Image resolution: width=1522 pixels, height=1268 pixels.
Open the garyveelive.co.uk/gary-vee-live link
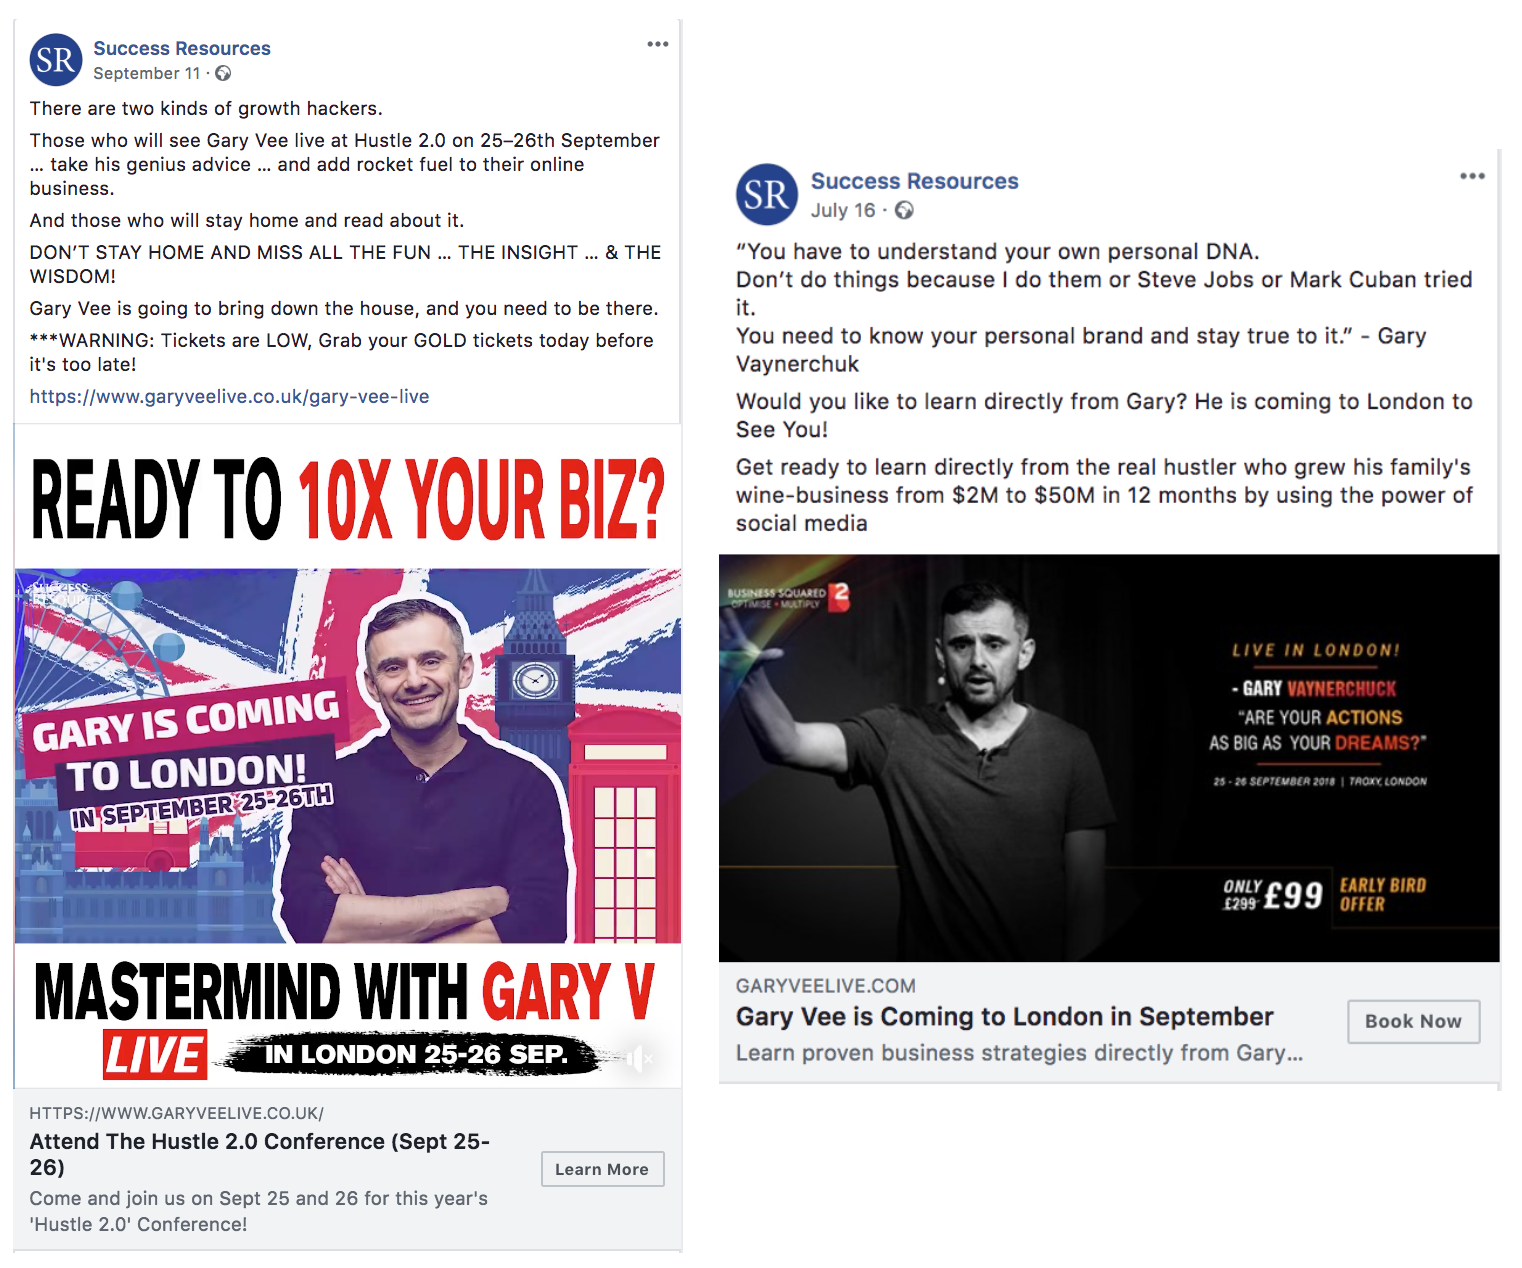tap(229, 396)
